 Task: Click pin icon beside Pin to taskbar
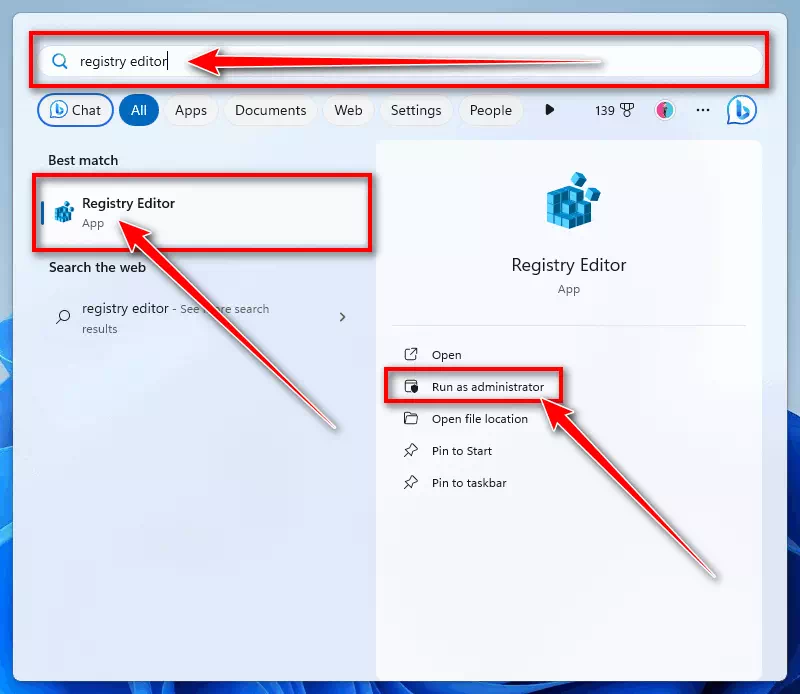(x=411, y=483)
